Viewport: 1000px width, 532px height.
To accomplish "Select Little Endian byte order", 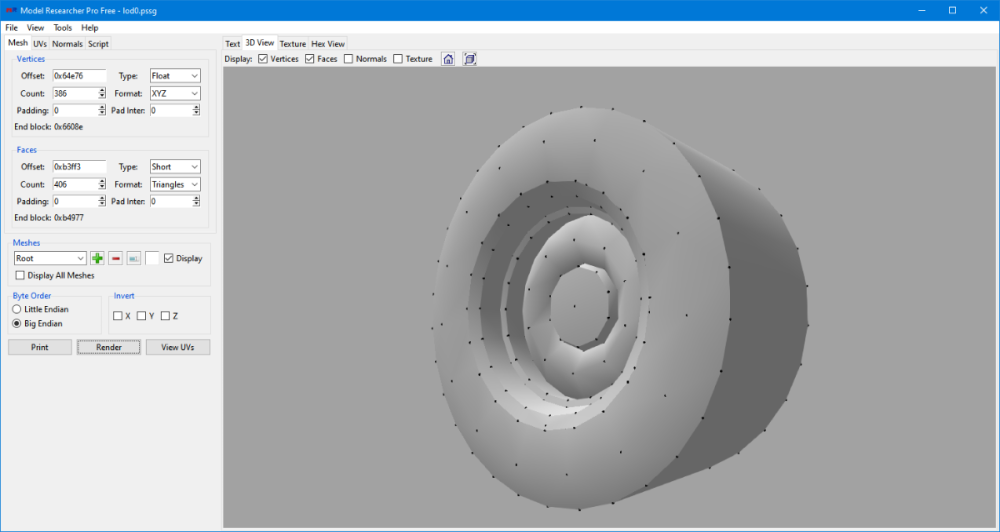I will pos(17,309).
